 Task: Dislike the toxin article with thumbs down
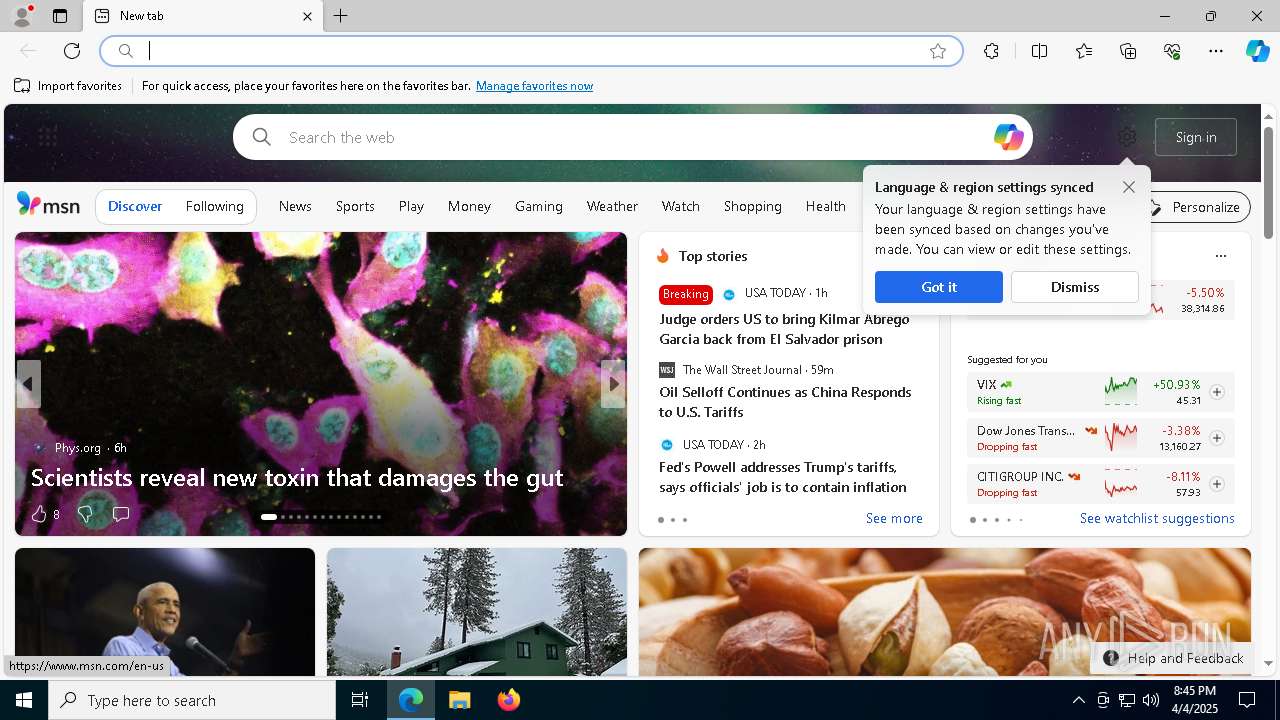point(85,514)
